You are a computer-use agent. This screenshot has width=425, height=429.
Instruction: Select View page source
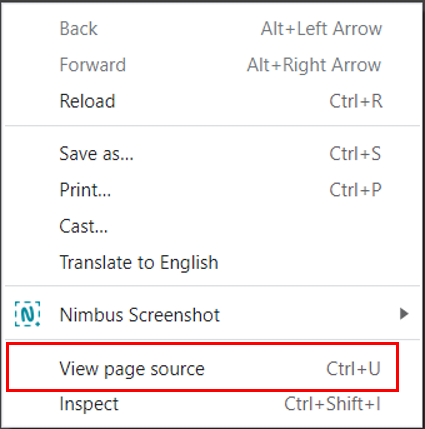coord(132,369)
